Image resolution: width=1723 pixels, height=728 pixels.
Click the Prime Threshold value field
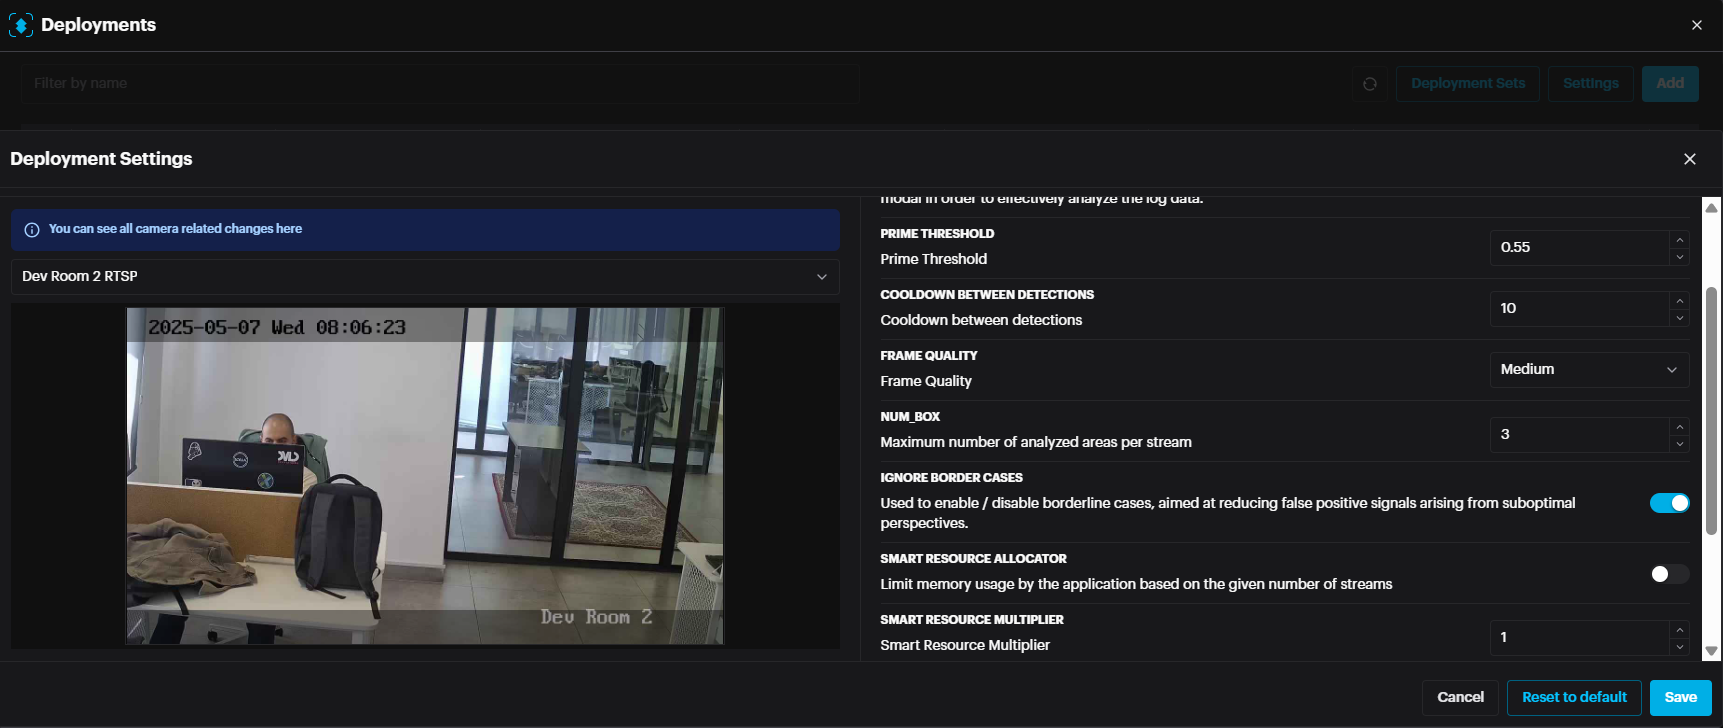click(x=1578, y=248)
